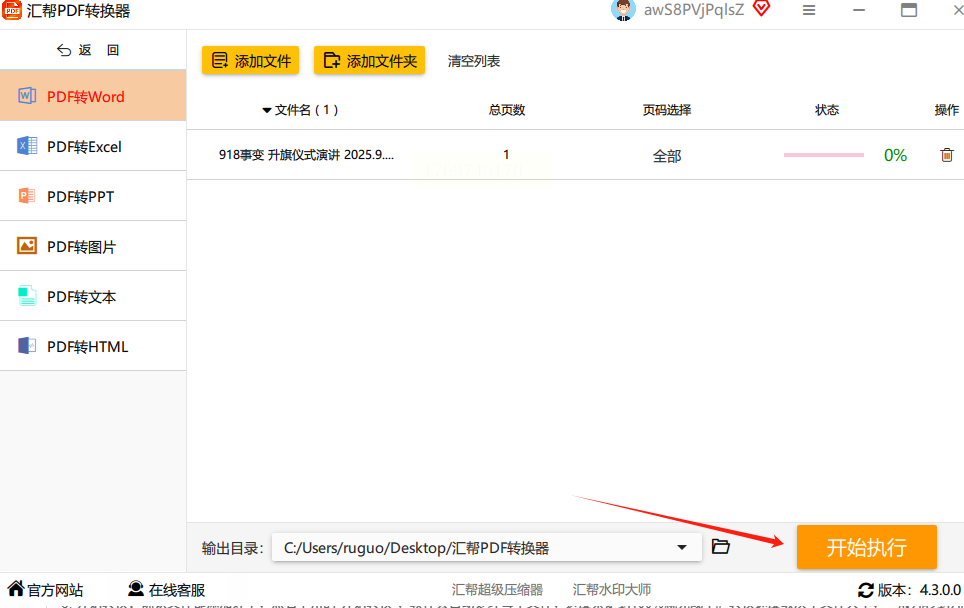Click the PPT slide icon in sidebar
964x608 pixels.
point(27,195)
